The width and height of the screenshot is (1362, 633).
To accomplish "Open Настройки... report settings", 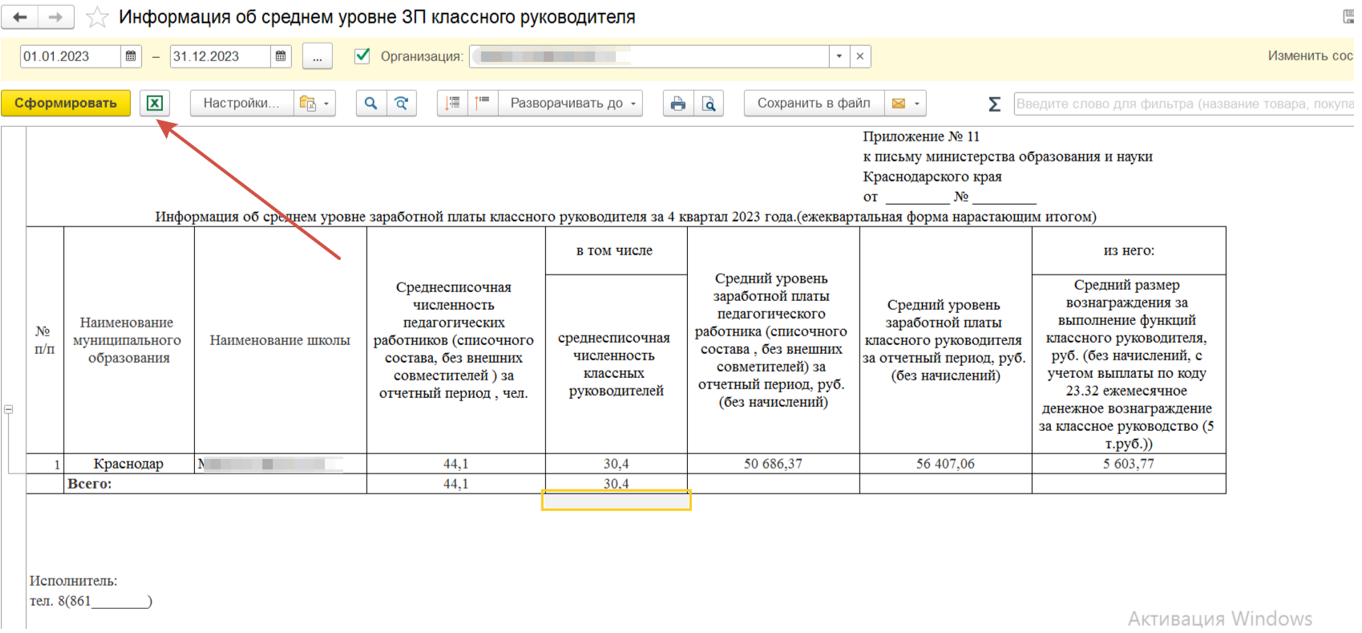I will tap(241, 103).
